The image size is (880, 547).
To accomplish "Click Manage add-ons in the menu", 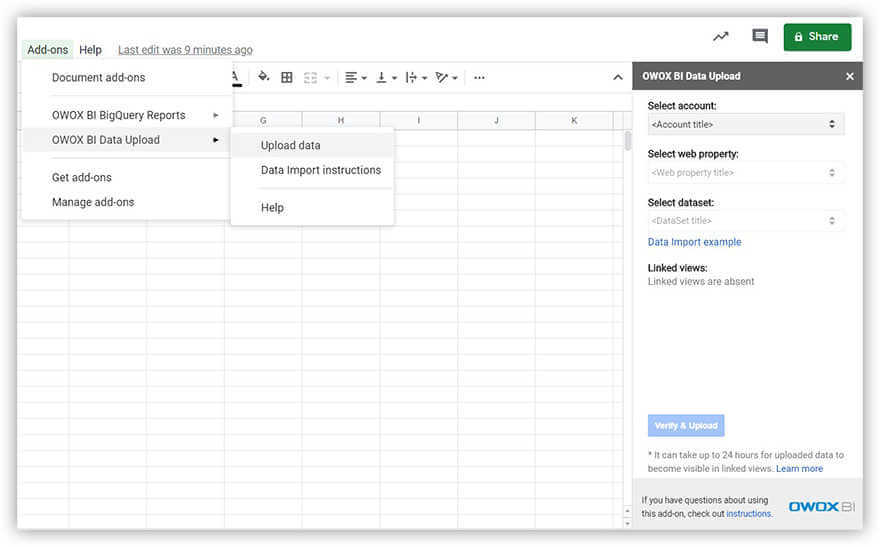I will click(x=93, y=202).
